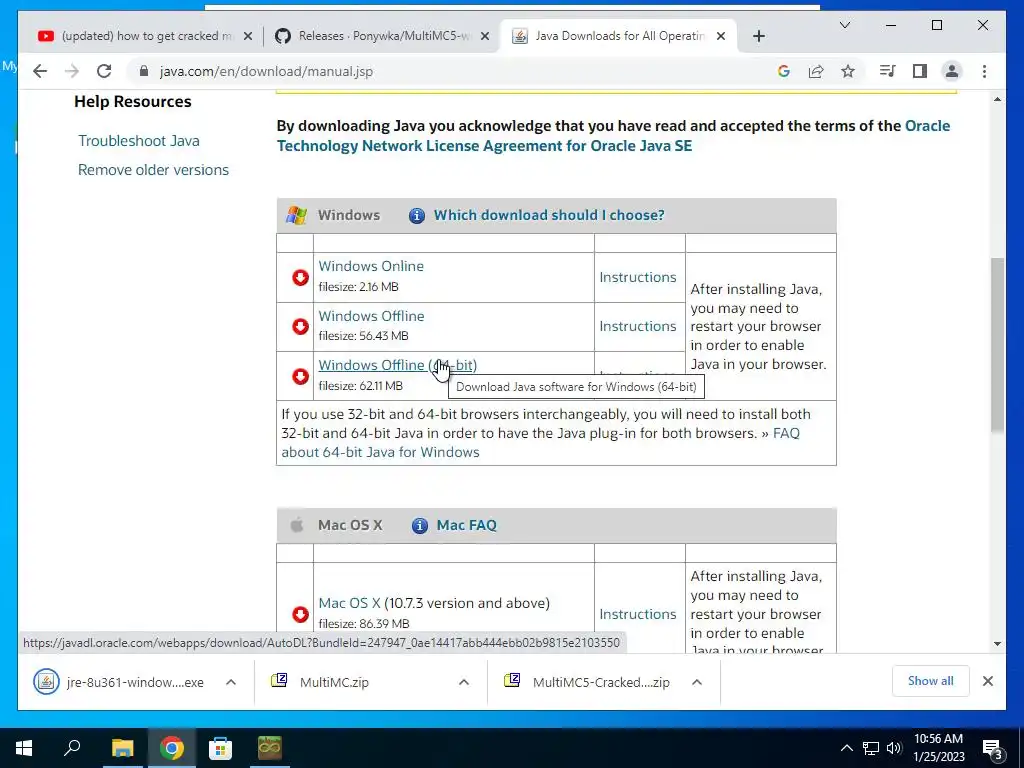Click the tab search chevron
The width and height of the screenshot is (1024, 768).
pyautogui.click(x=844, y=25)
